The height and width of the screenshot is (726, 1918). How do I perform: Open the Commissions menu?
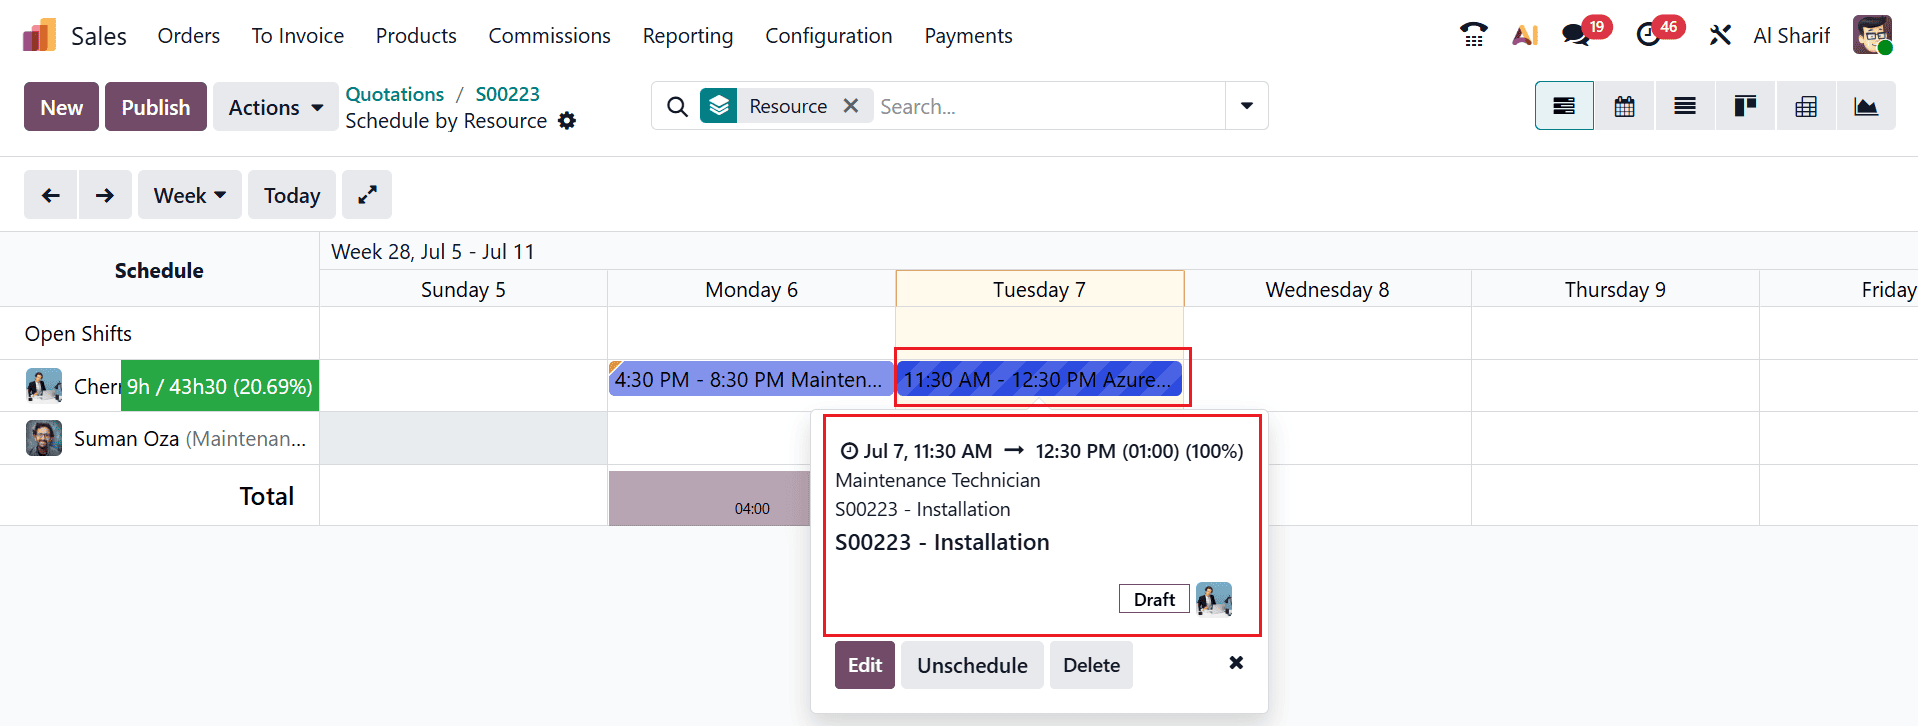tap(549, 36)
